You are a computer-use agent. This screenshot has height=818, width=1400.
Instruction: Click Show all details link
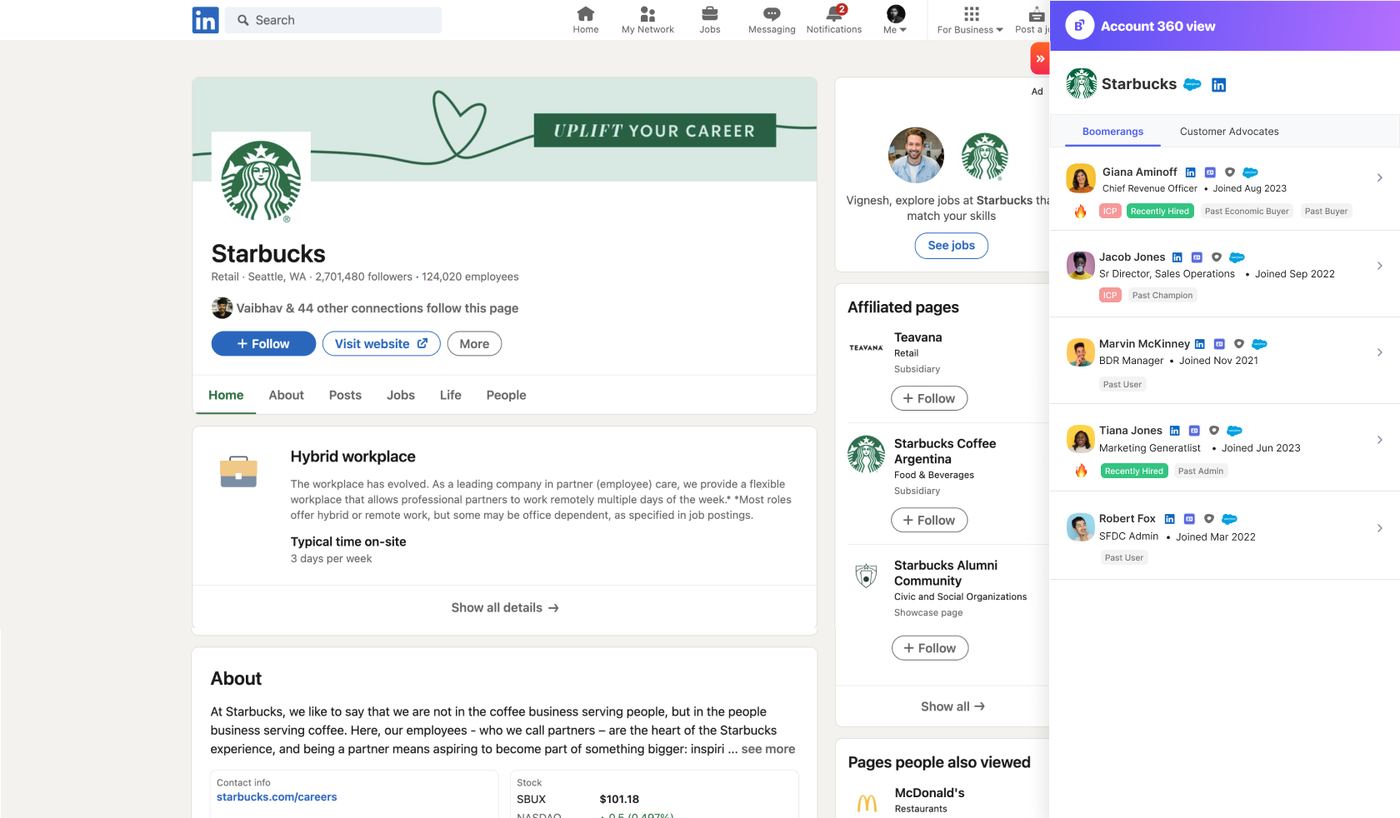pos(505,608)
